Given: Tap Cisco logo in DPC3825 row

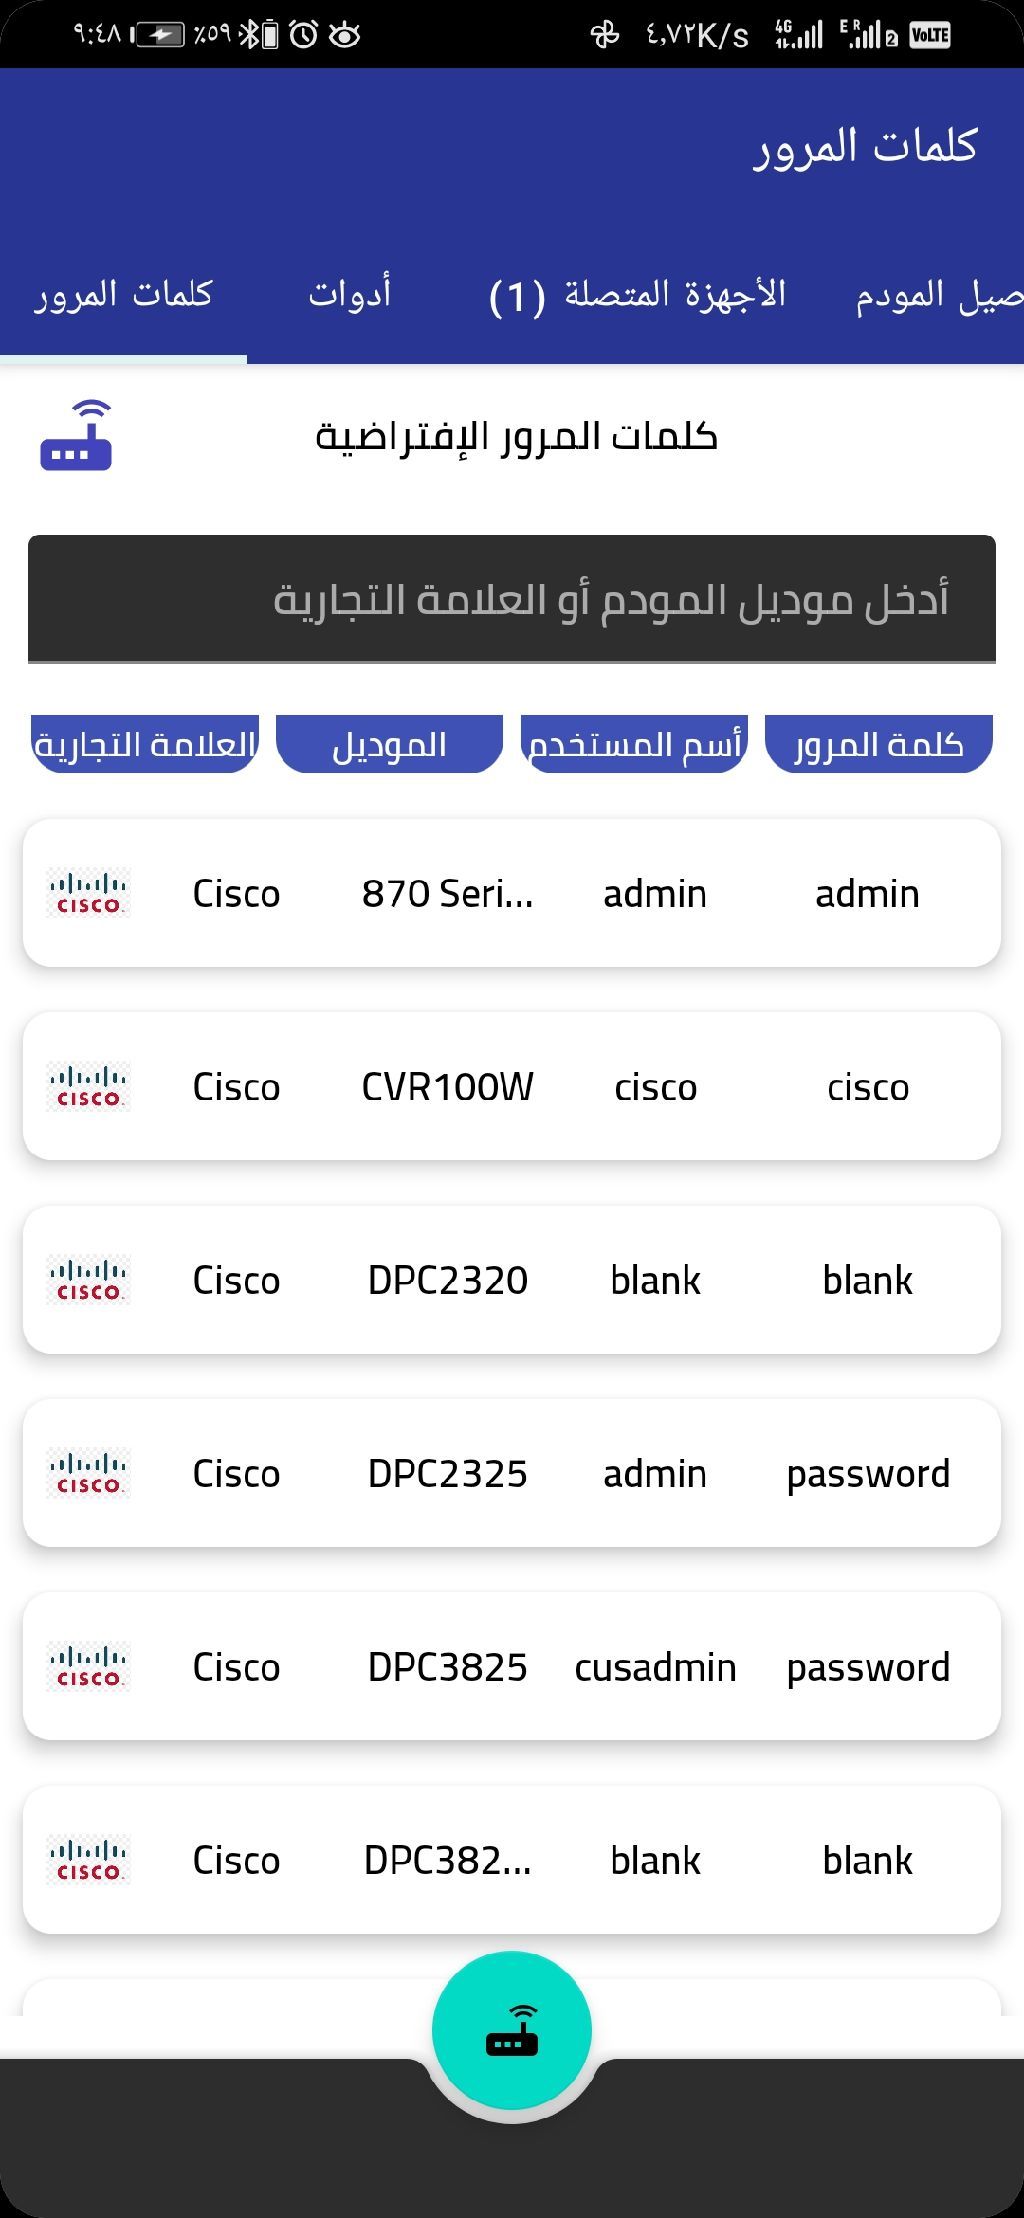Looking at the screenshot, I should [89, 1667].
